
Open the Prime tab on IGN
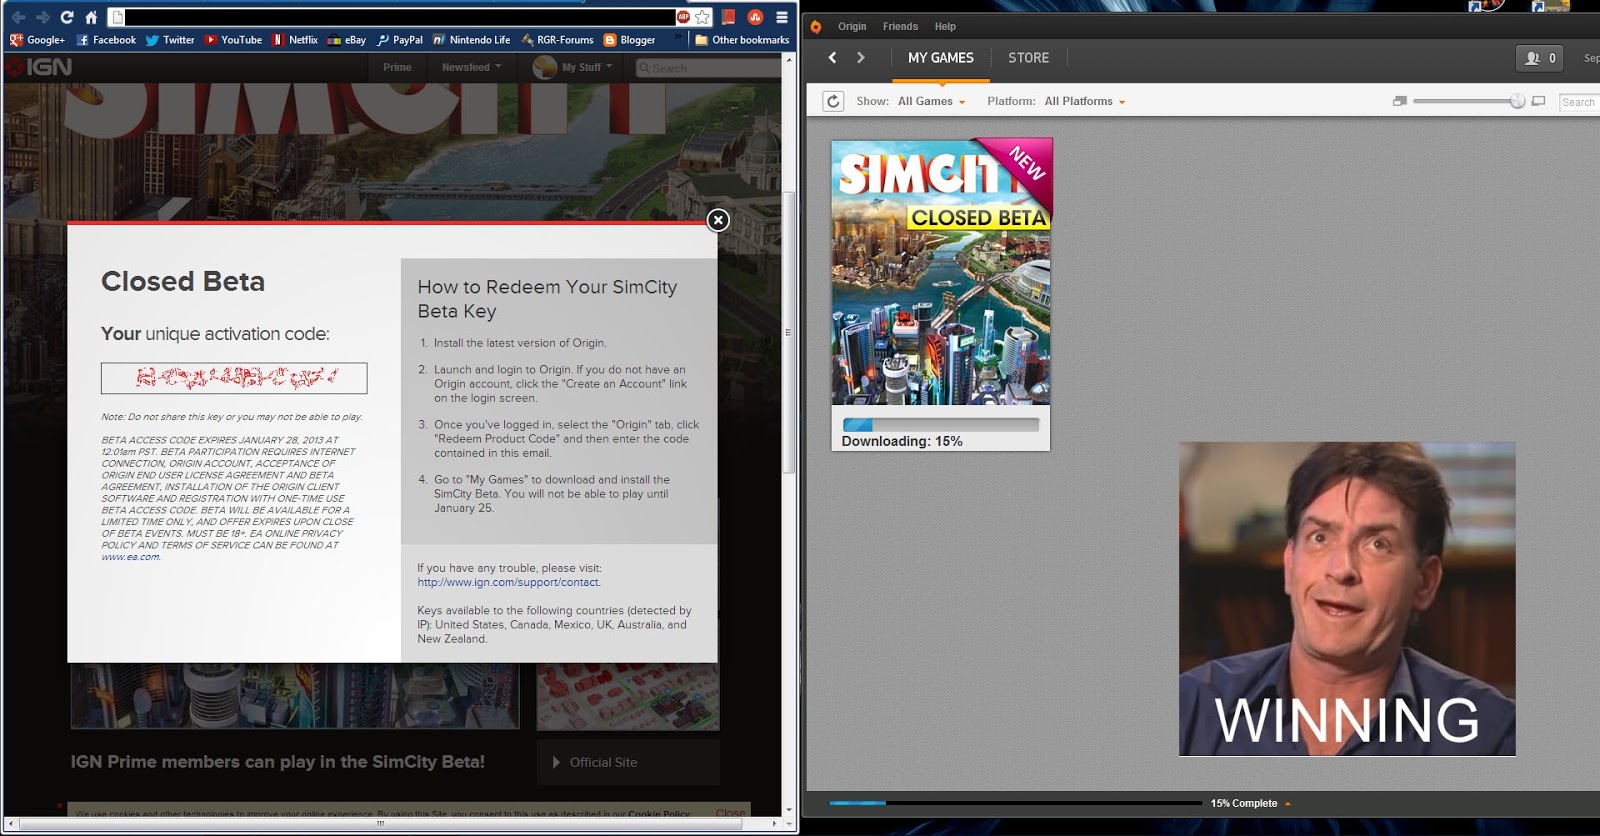pyautogui.click(x=397, y=67)
